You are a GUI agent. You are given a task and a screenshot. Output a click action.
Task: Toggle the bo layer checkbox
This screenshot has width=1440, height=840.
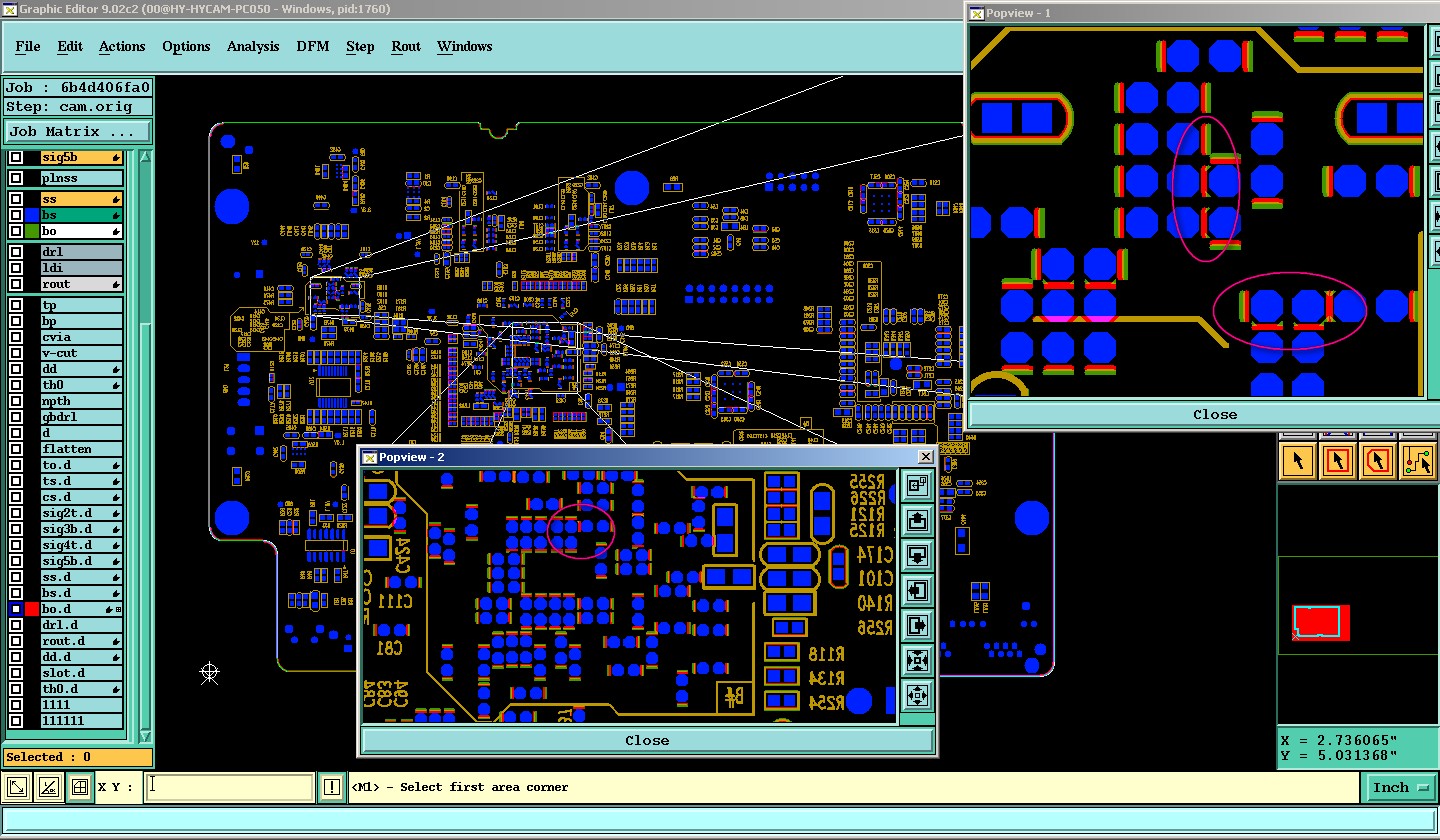tap(16, 231)
